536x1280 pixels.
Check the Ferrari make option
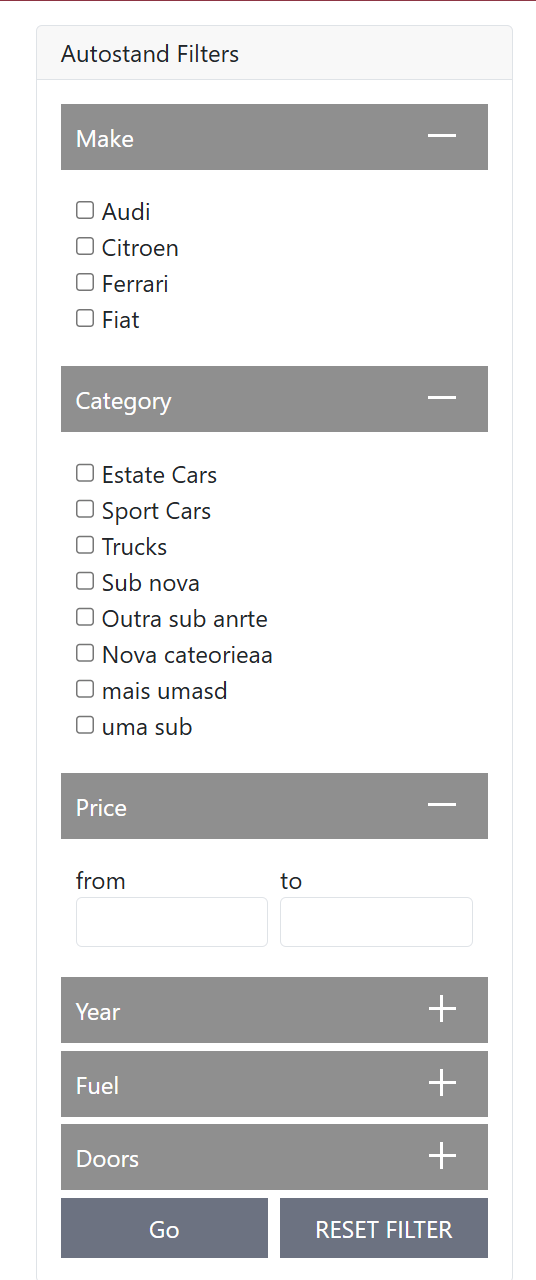(x=85, y=282)
